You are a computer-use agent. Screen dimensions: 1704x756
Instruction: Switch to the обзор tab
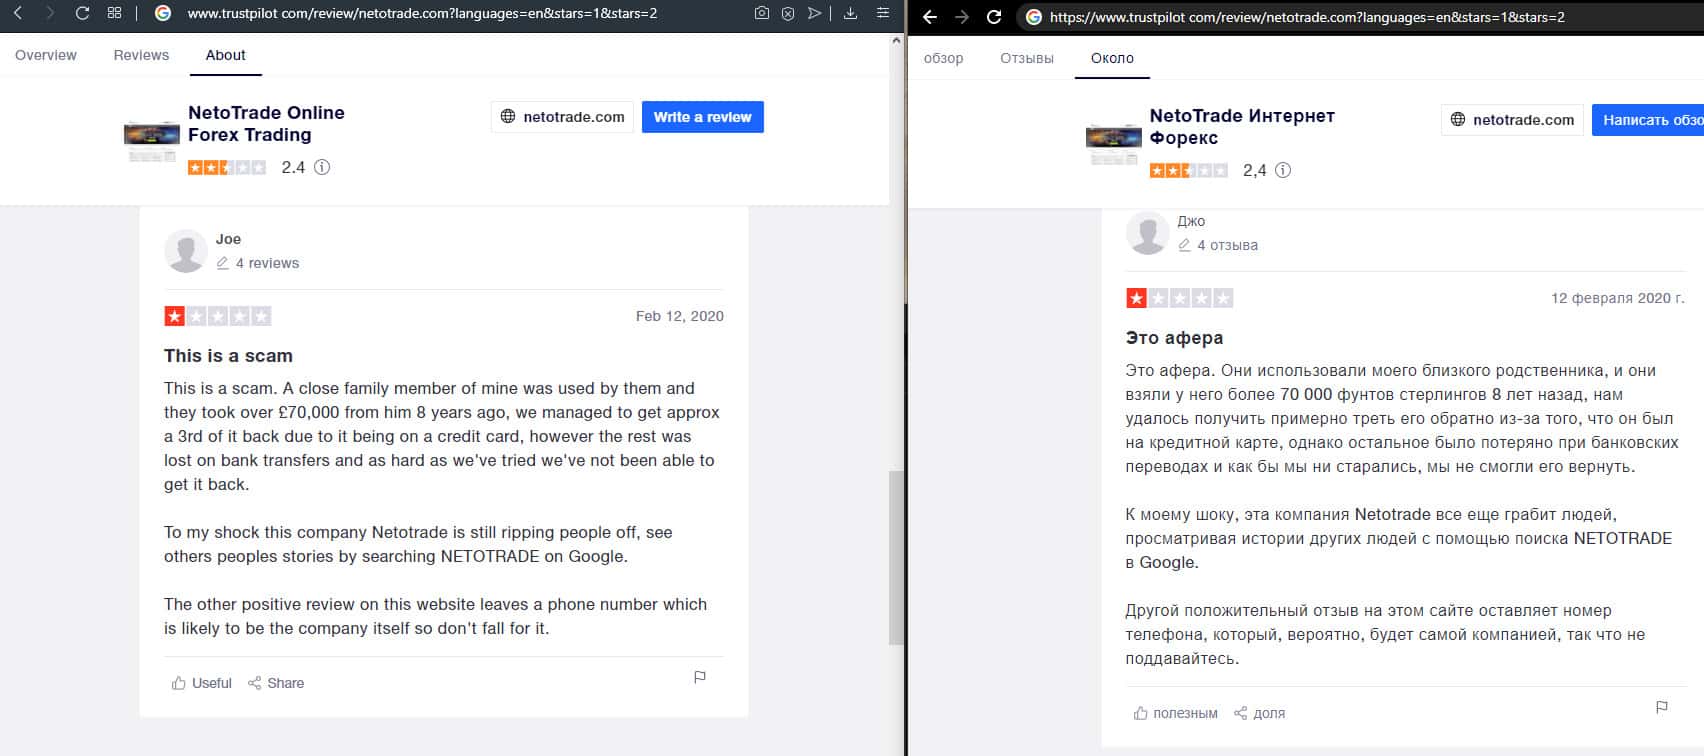tap(943, 58)
